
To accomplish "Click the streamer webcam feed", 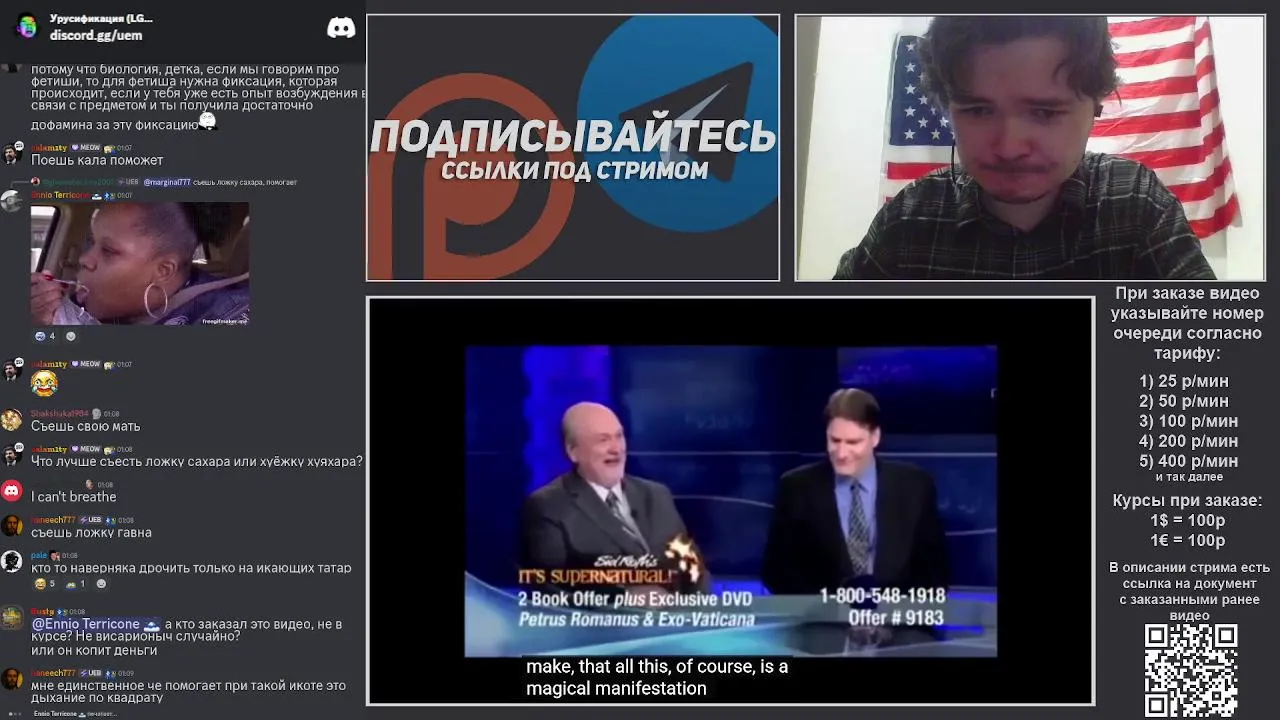I will (x=1030, y=148).
